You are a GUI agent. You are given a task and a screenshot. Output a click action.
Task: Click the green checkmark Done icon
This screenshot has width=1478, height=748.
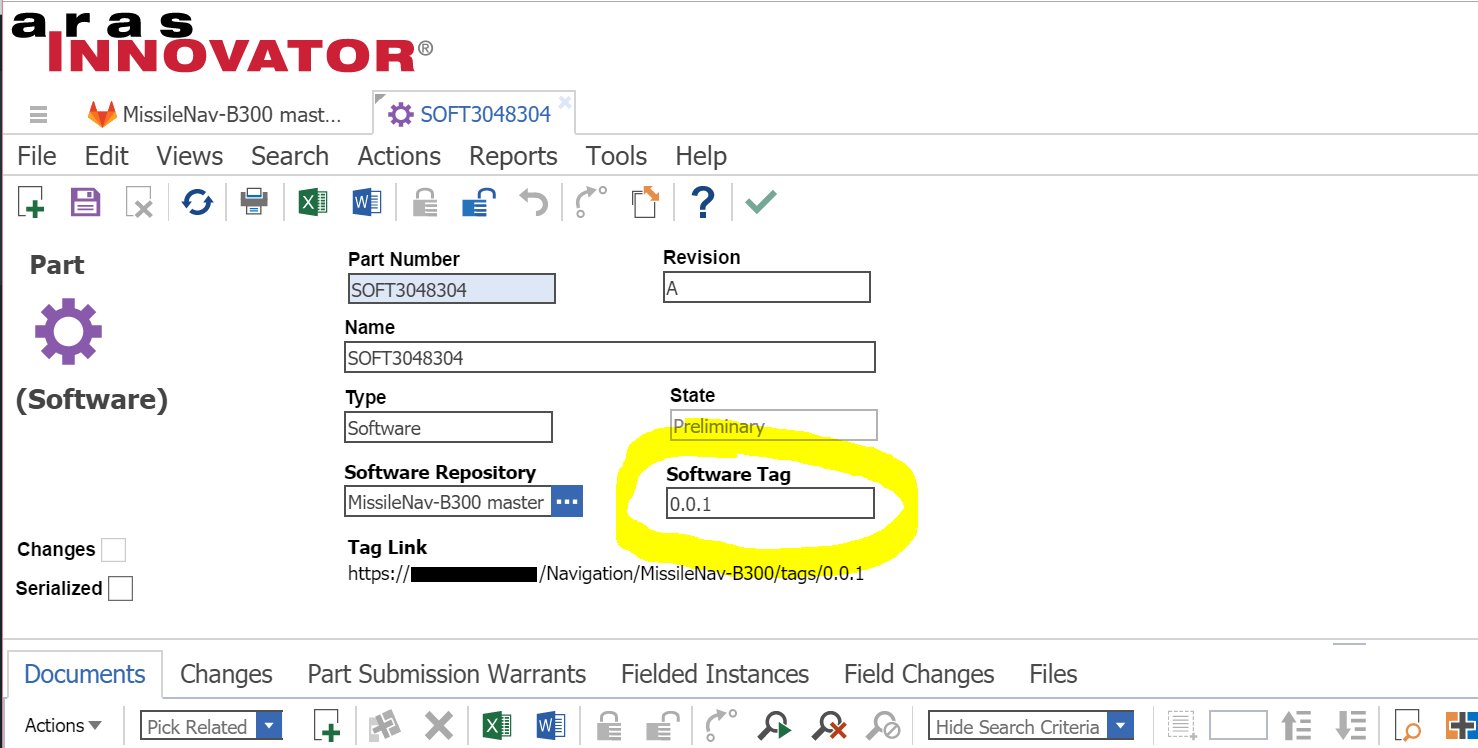coord(760,202)
